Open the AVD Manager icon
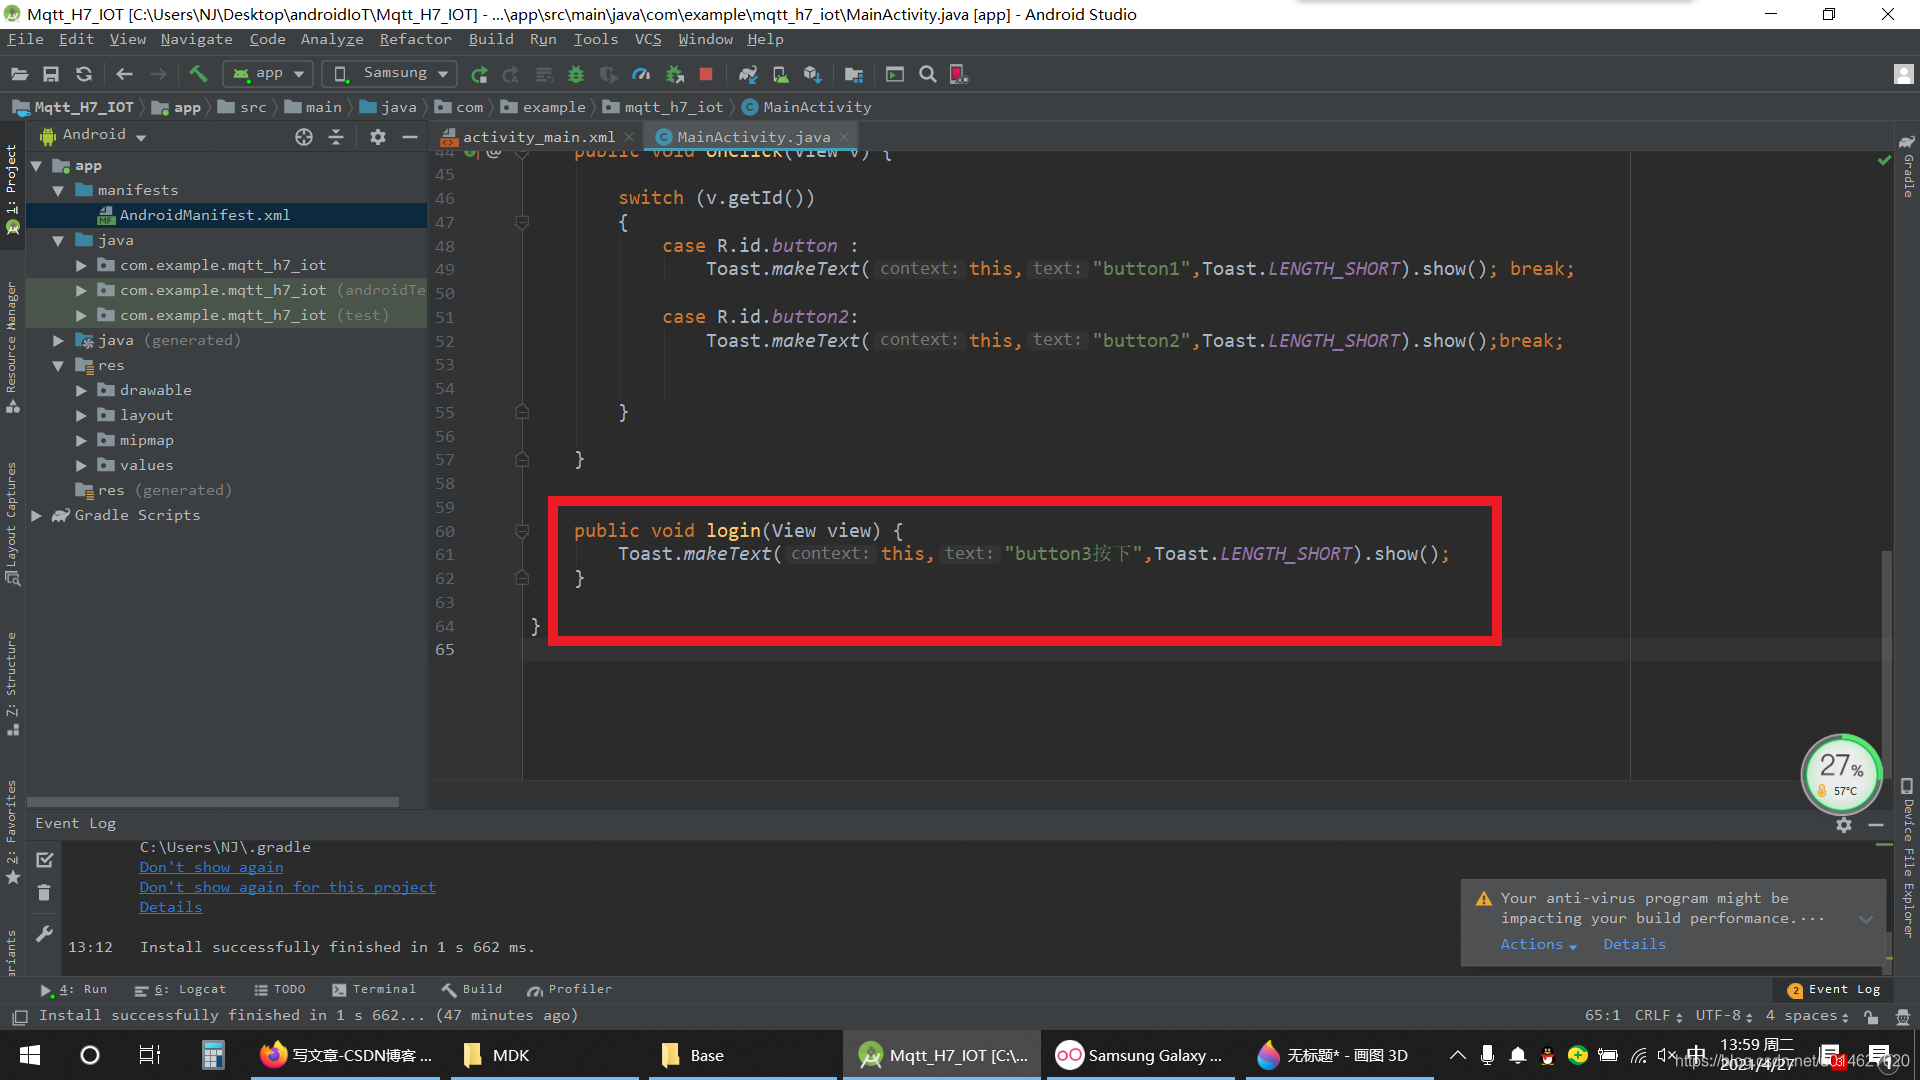The image size is (1920, 1080). tap(780, 73)
